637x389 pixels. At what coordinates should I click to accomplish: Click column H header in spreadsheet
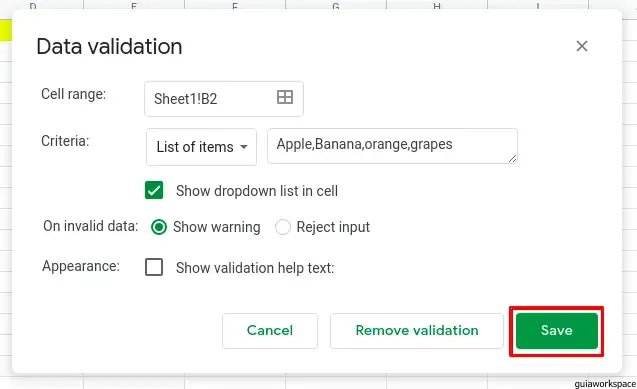point(437,4)
